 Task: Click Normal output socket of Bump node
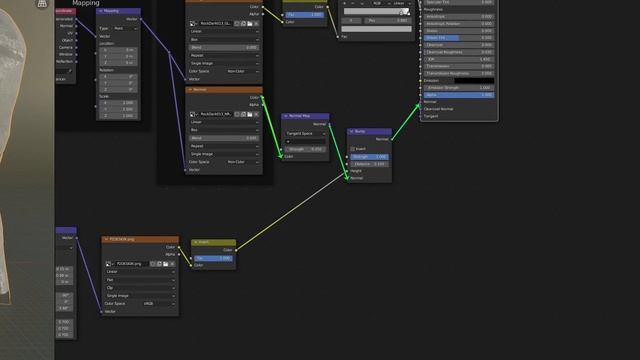tap(391, 139)
